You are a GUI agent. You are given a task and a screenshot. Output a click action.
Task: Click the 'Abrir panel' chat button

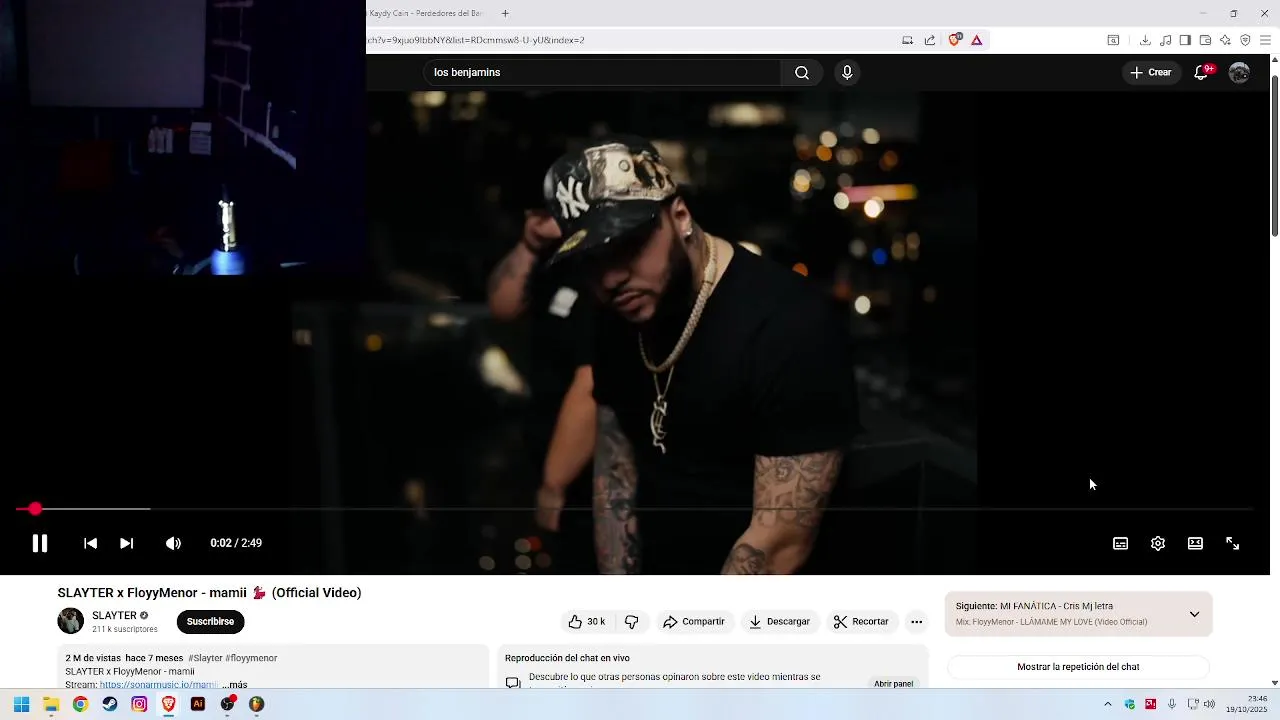(x=893, y=684)
